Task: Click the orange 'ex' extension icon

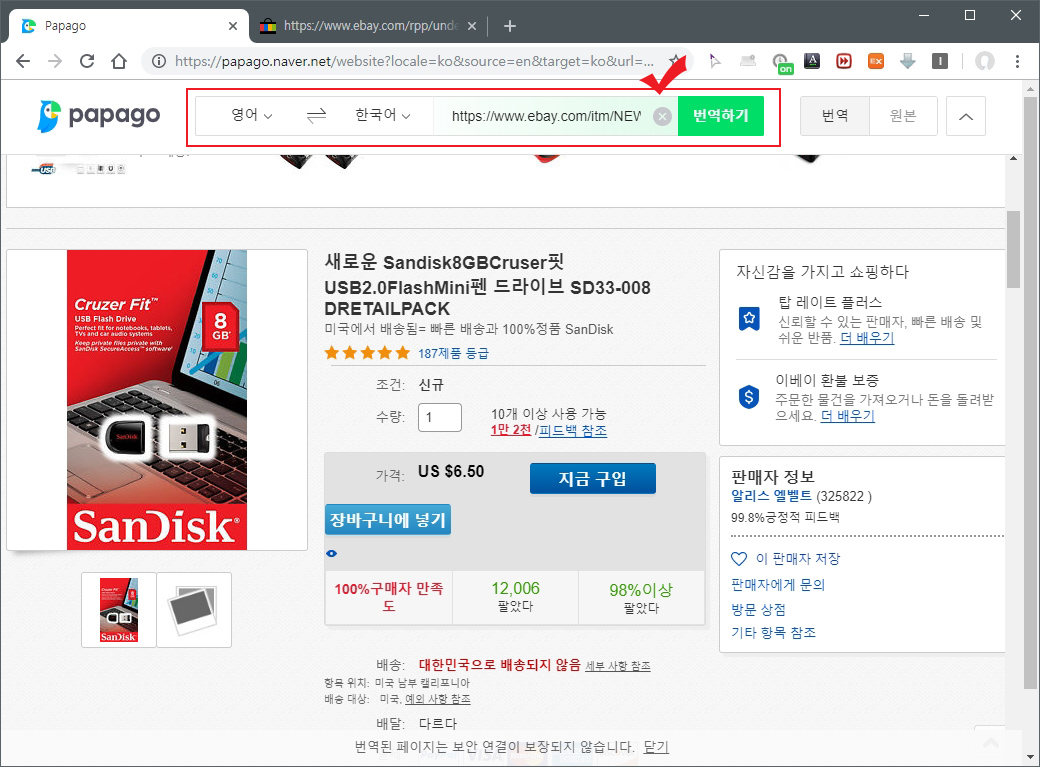Action: (876, 61)
